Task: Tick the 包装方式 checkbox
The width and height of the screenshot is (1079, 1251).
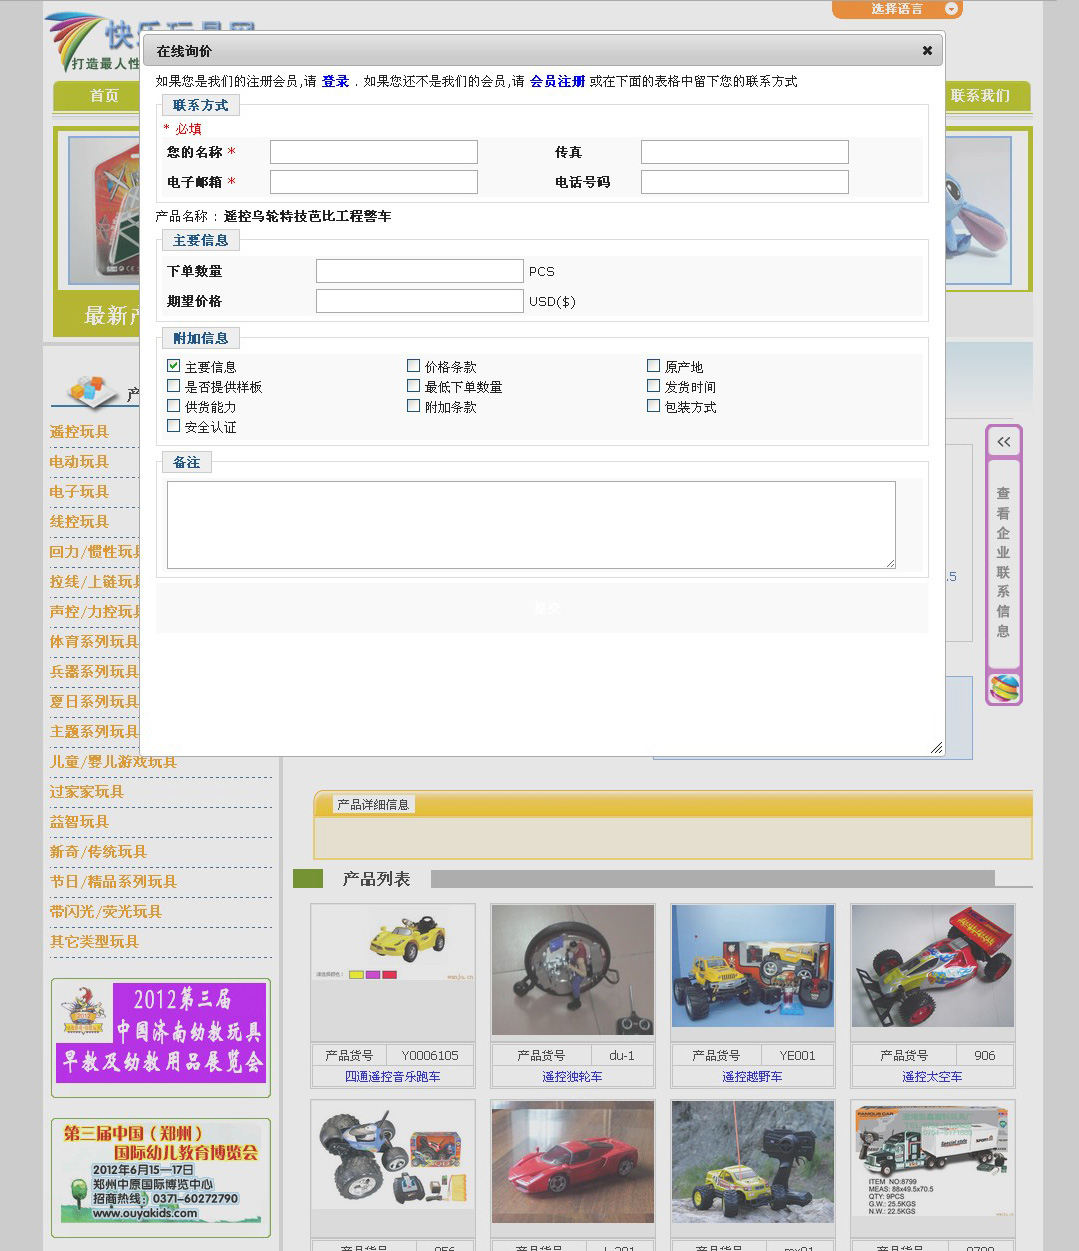Action: click(x=653, y=406)
